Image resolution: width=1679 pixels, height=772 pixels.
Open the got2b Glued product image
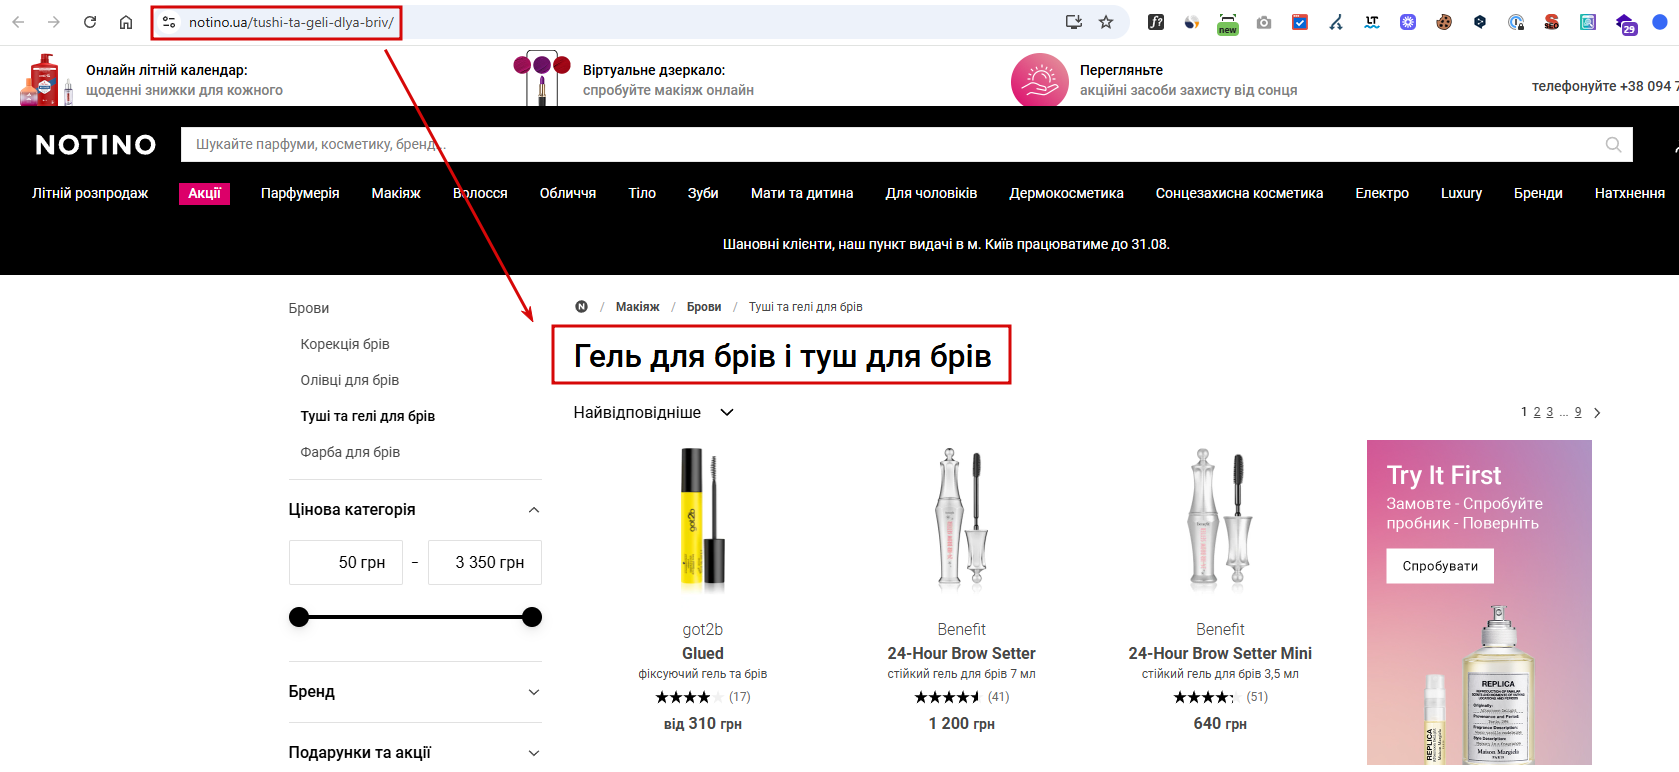tap(703, 520)
